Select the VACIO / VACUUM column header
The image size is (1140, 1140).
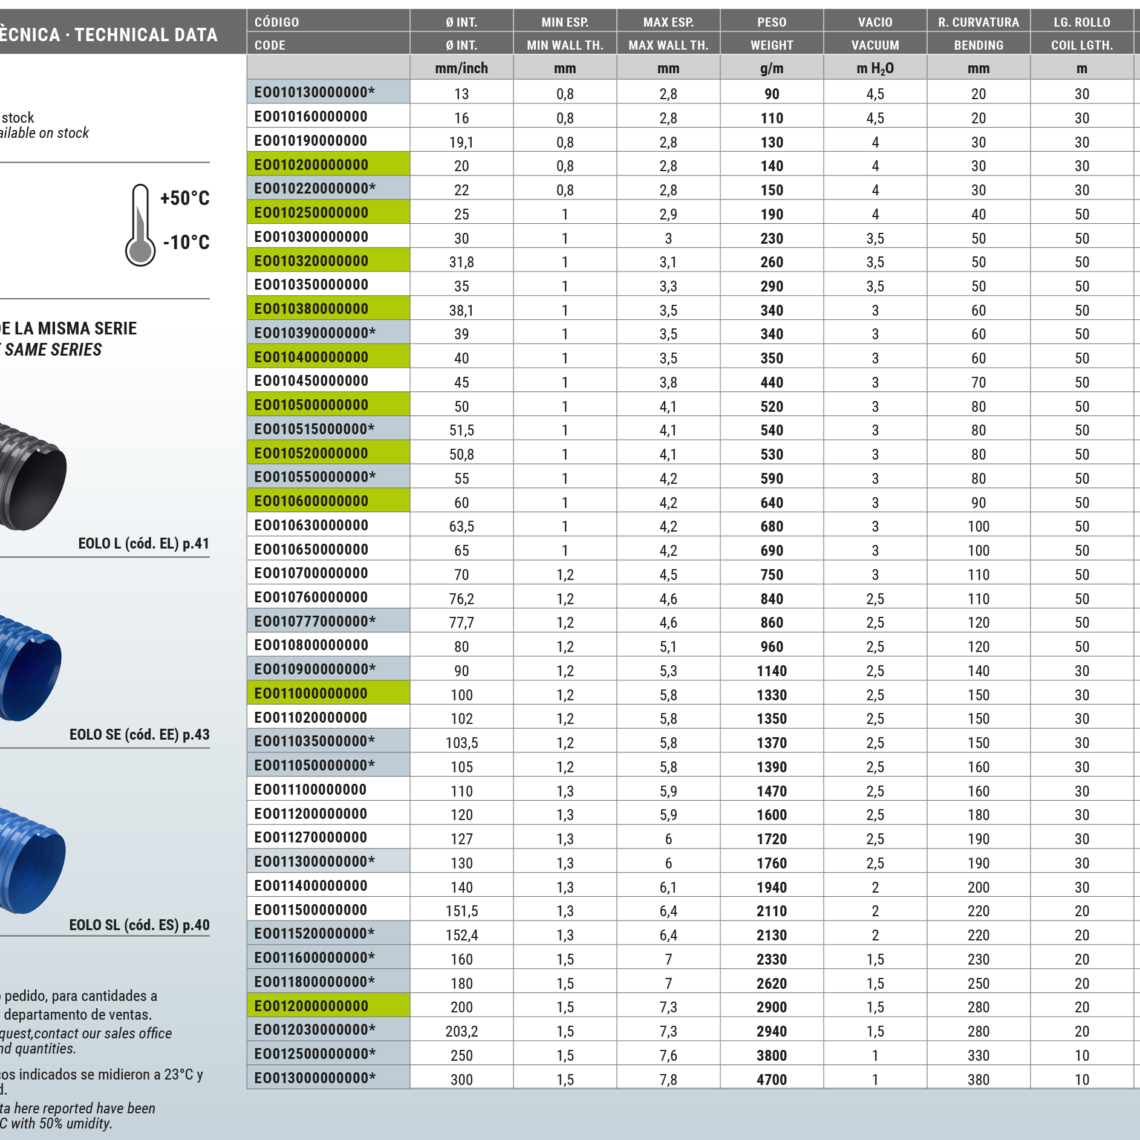[875, 33]
